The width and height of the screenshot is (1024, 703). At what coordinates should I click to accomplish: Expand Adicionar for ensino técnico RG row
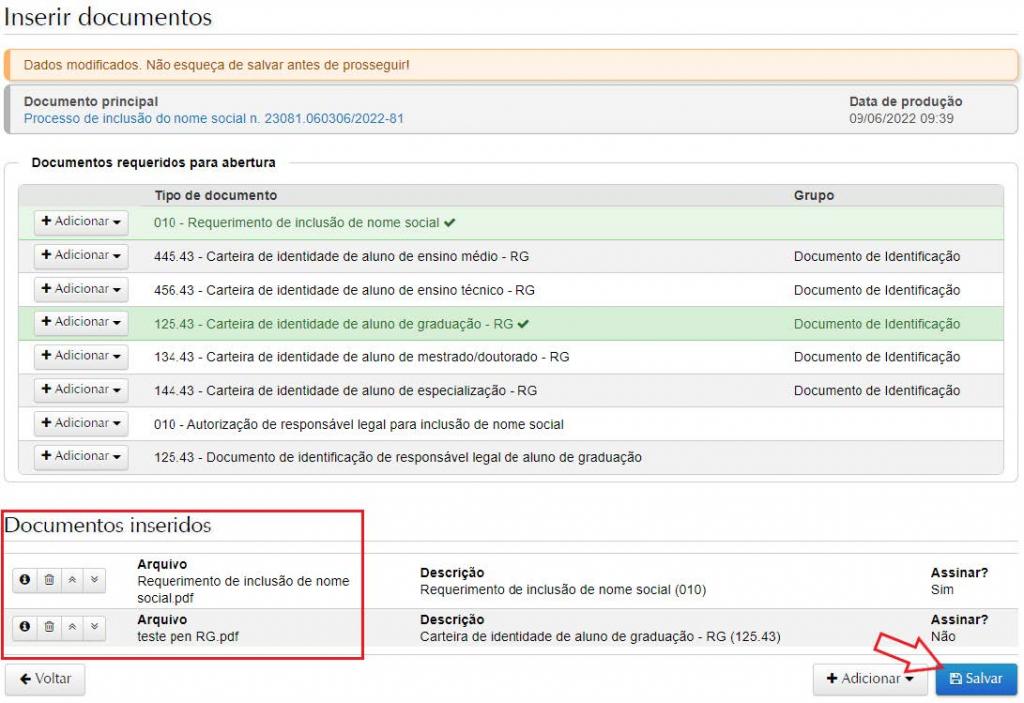pos(81,289)
